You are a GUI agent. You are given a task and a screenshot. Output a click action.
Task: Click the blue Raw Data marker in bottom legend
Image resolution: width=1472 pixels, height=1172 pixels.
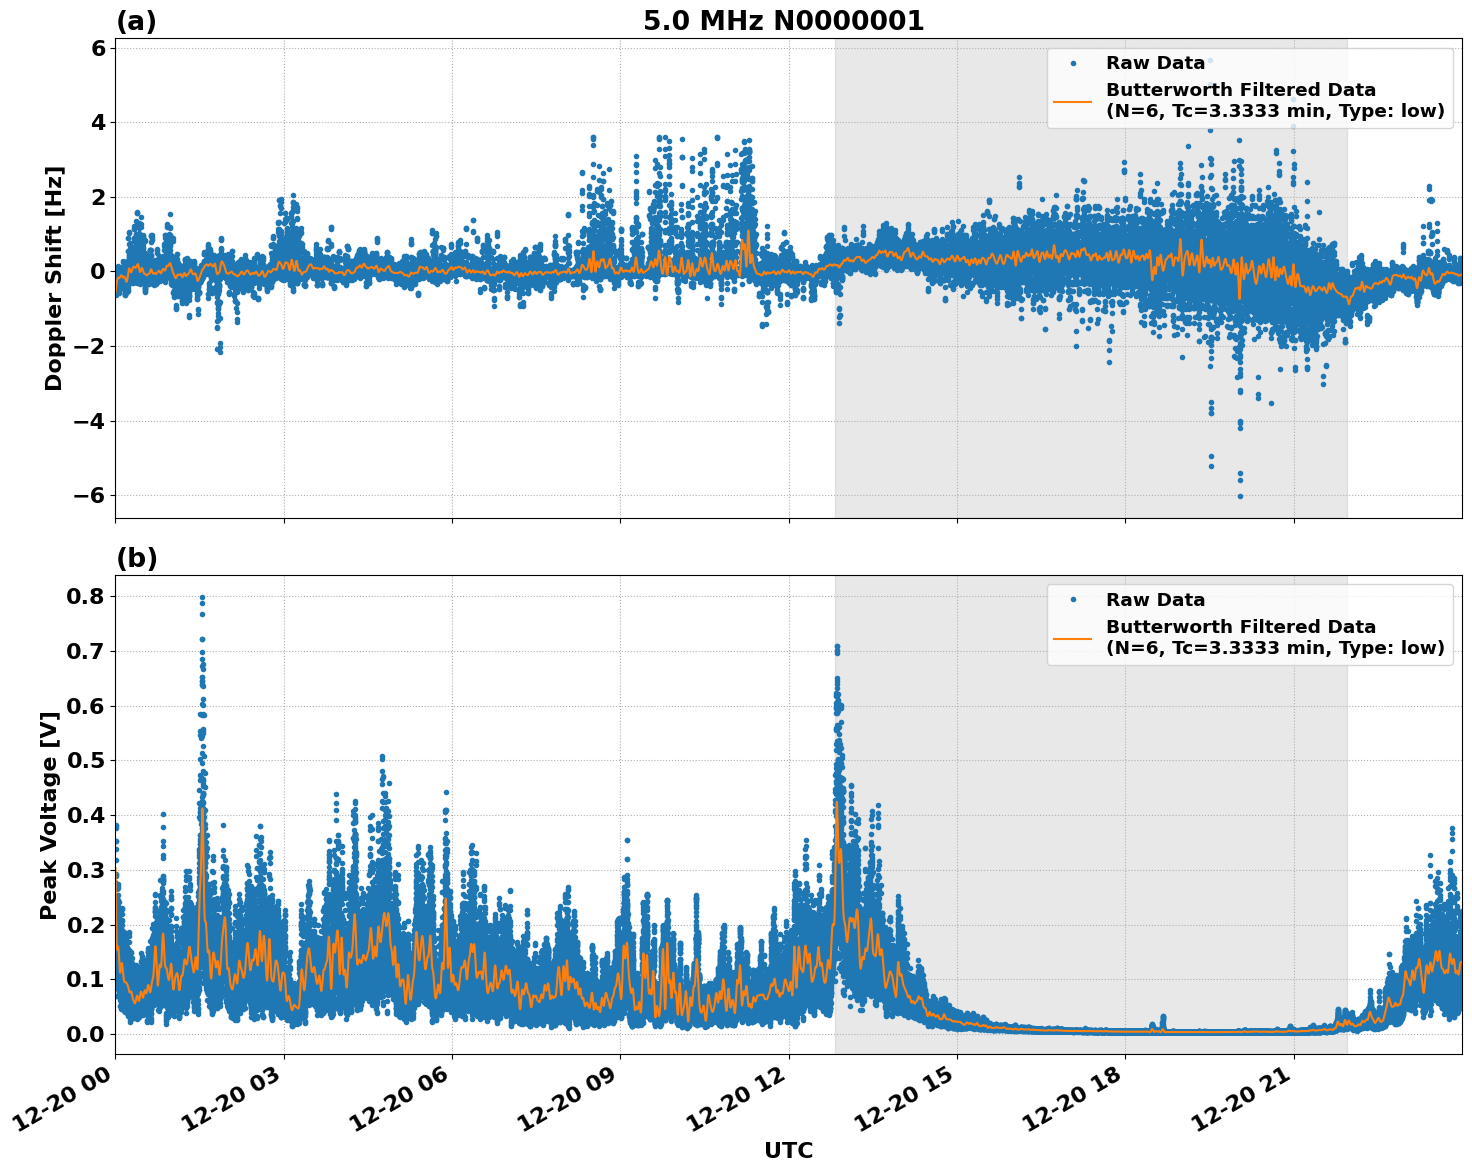1073,600
